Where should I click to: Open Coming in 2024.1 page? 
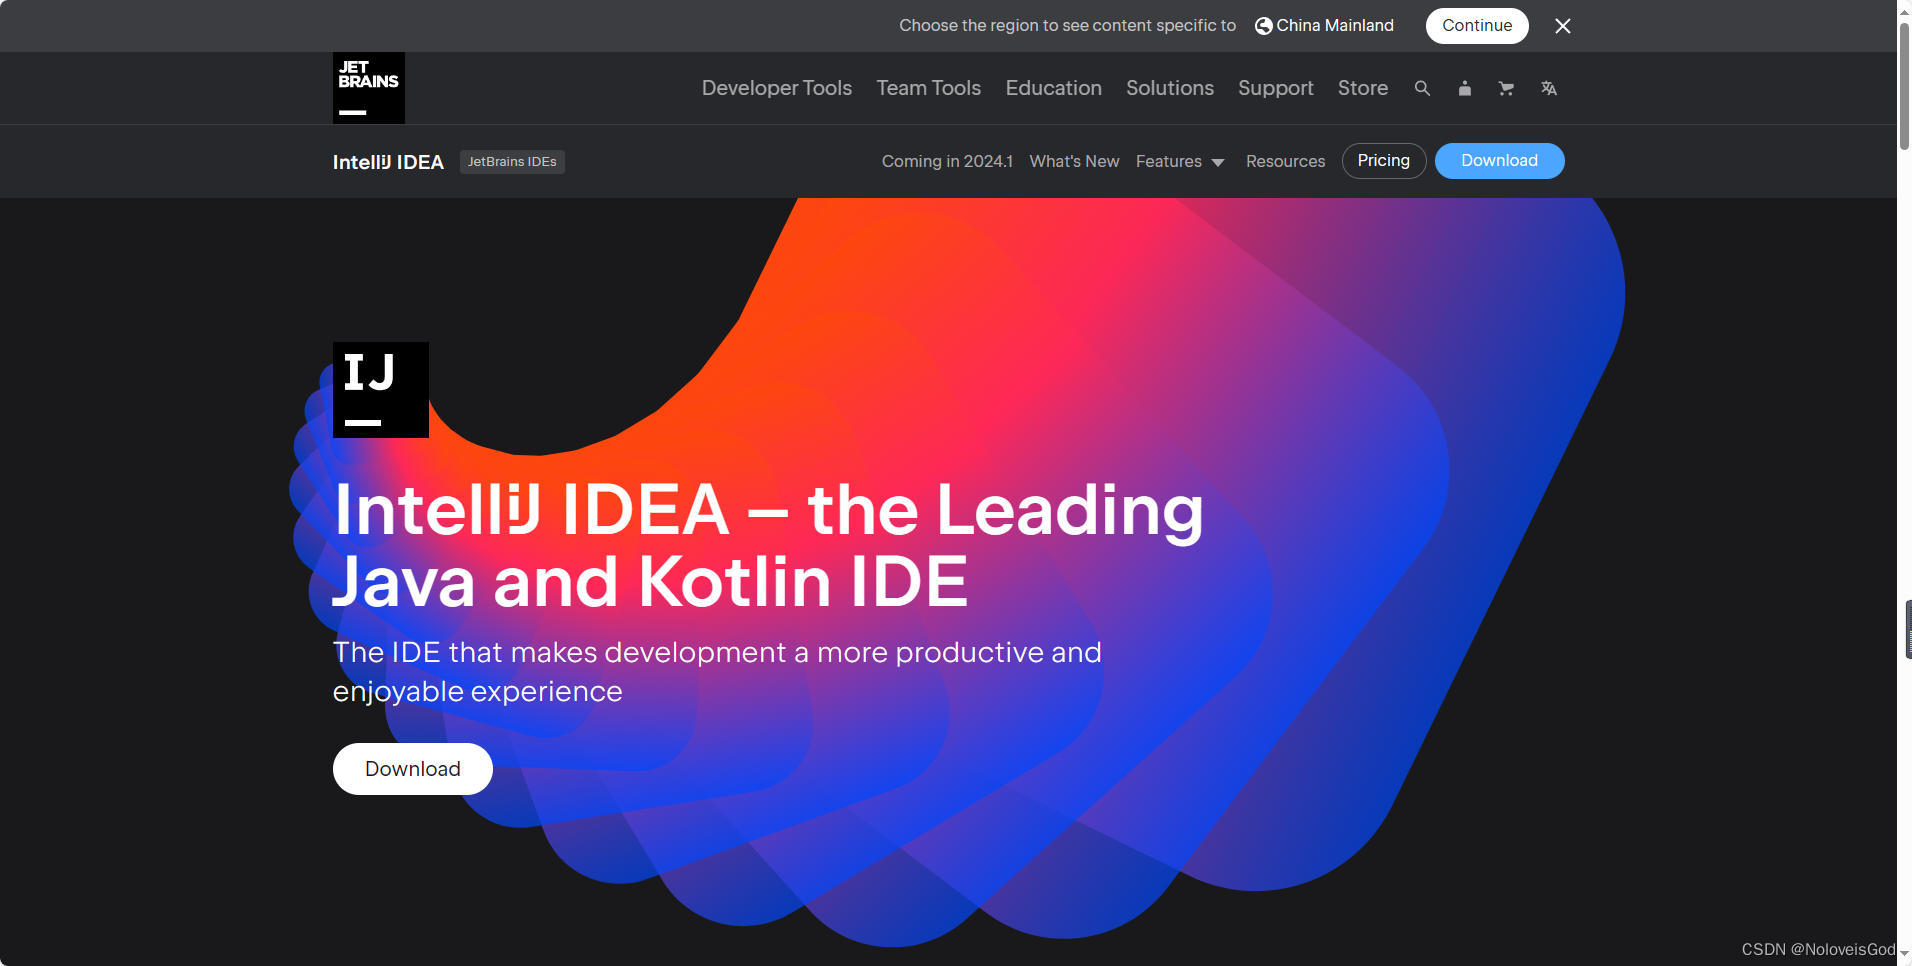pyautogui.click(x=947, y=161)
